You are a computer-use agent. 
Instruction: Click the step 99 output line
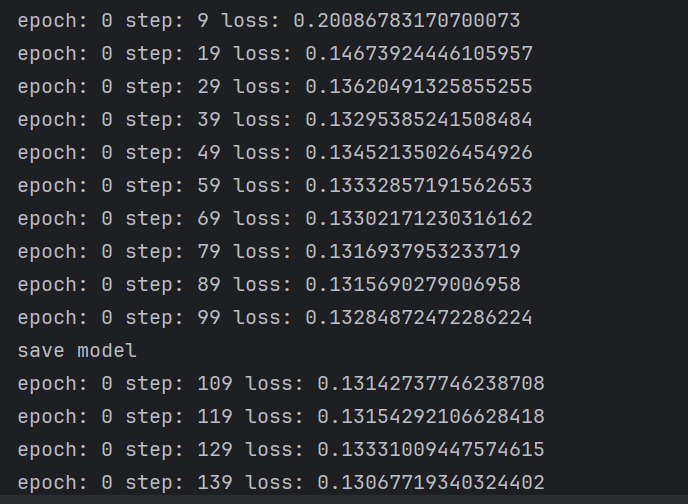(x=275, y=318)
